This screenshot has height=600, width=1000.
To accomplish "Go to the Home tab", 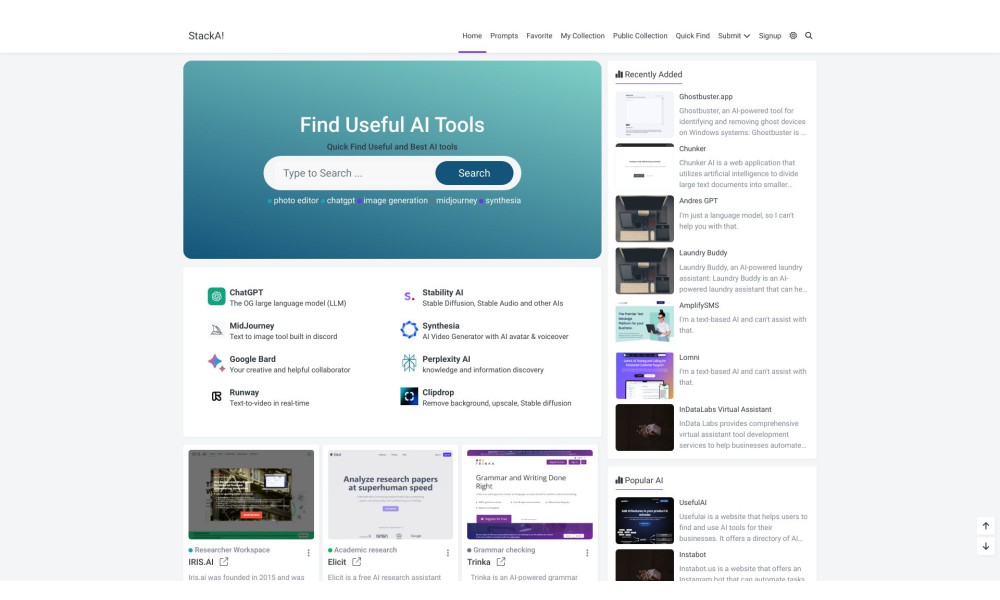I will click(x=472, y=36).
